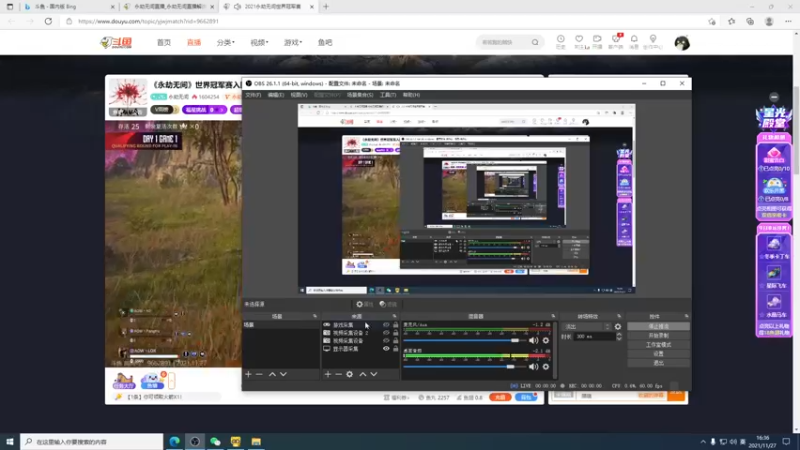Open OBS settings from the controls panel
The image size is (800, 450).
(658, 354)
